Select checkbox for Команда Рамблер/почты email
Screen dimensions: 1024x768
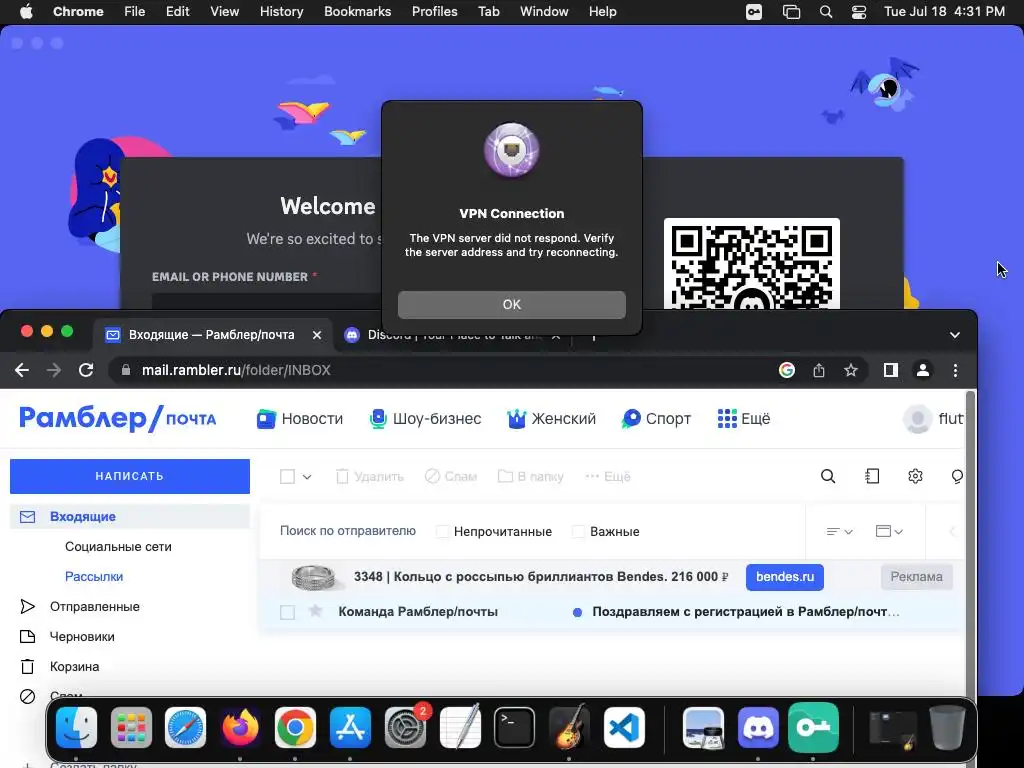(287, 613)
